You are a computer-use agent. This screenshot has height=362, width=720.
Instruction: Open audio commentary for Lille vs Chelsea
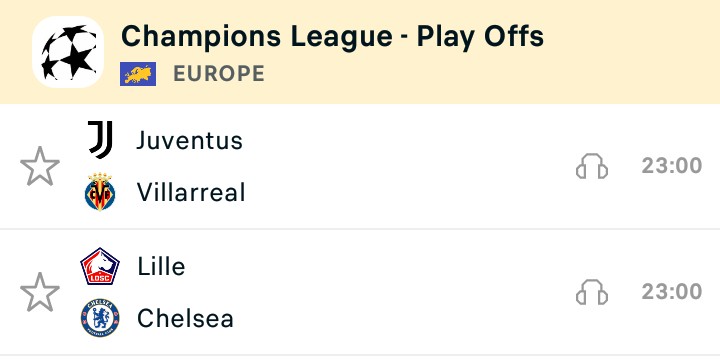[x=592, y=292]
